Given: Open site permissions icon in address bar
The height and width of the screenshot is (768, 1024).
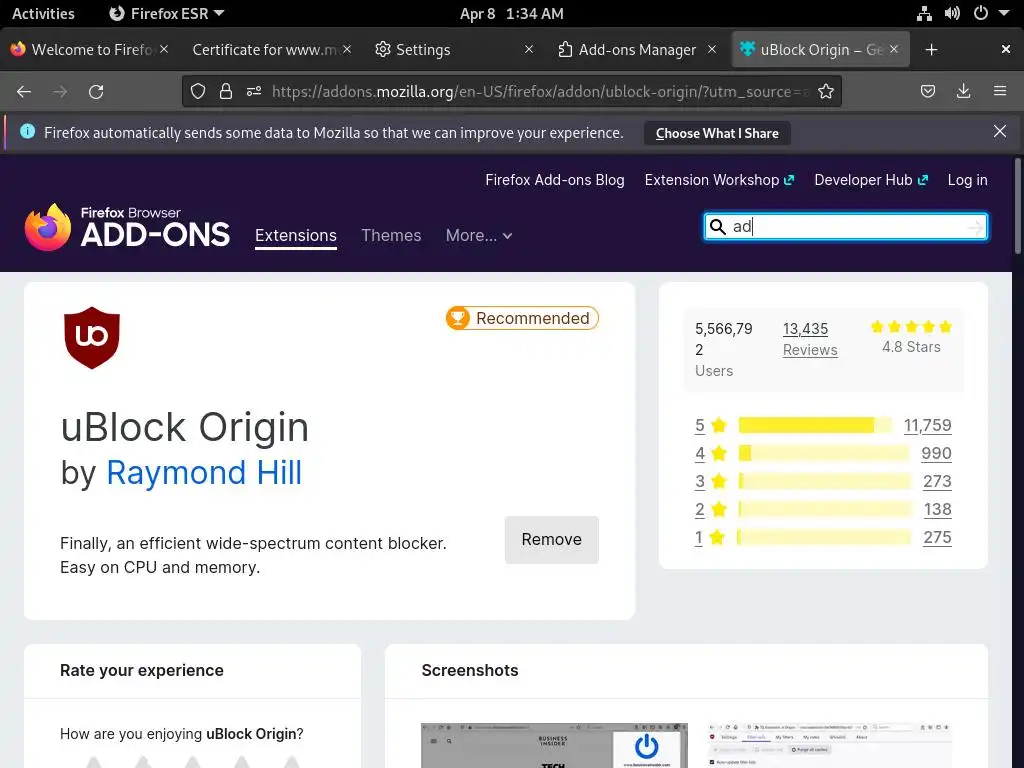Looking at the screenshot, I should coord(254,91).
